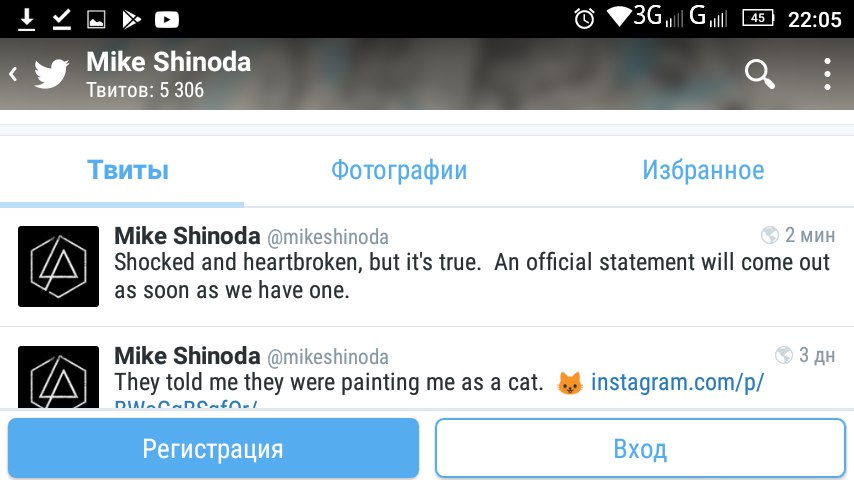Tap the alarm clock status icon
This screenshot has height=480, width=854.
[584, 19]
